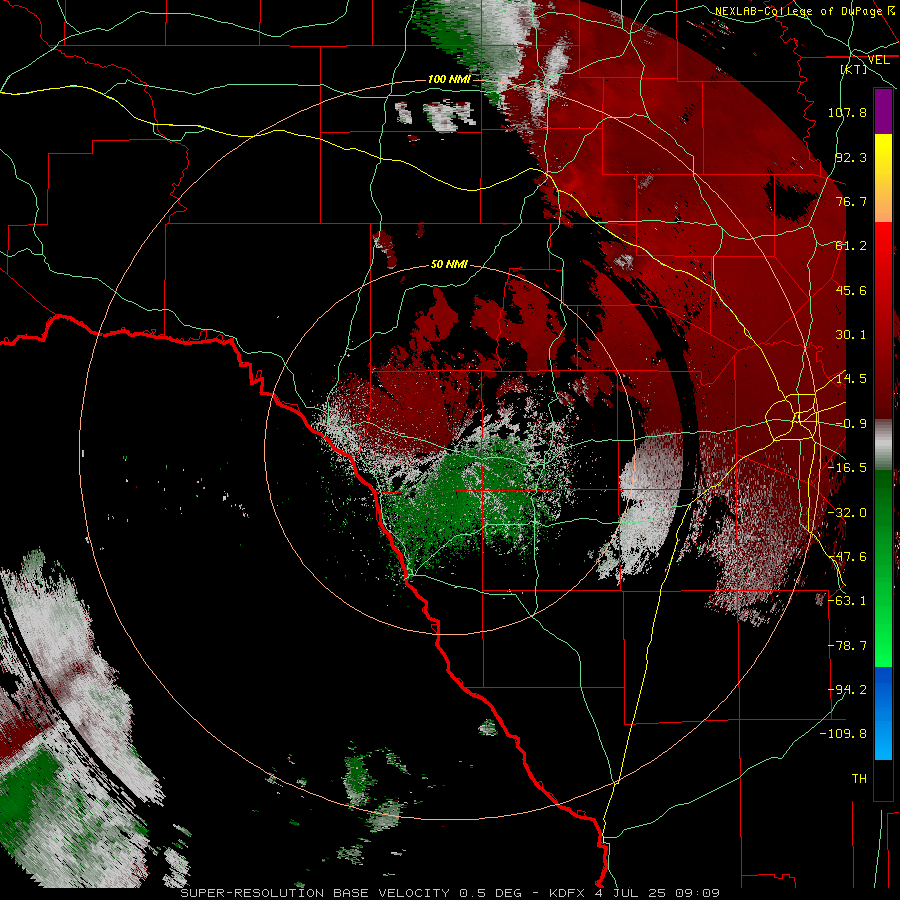The height and width of the screenshot is (900, 900).
Task: Click the 14.5 scale value
Action: [851, 379]
